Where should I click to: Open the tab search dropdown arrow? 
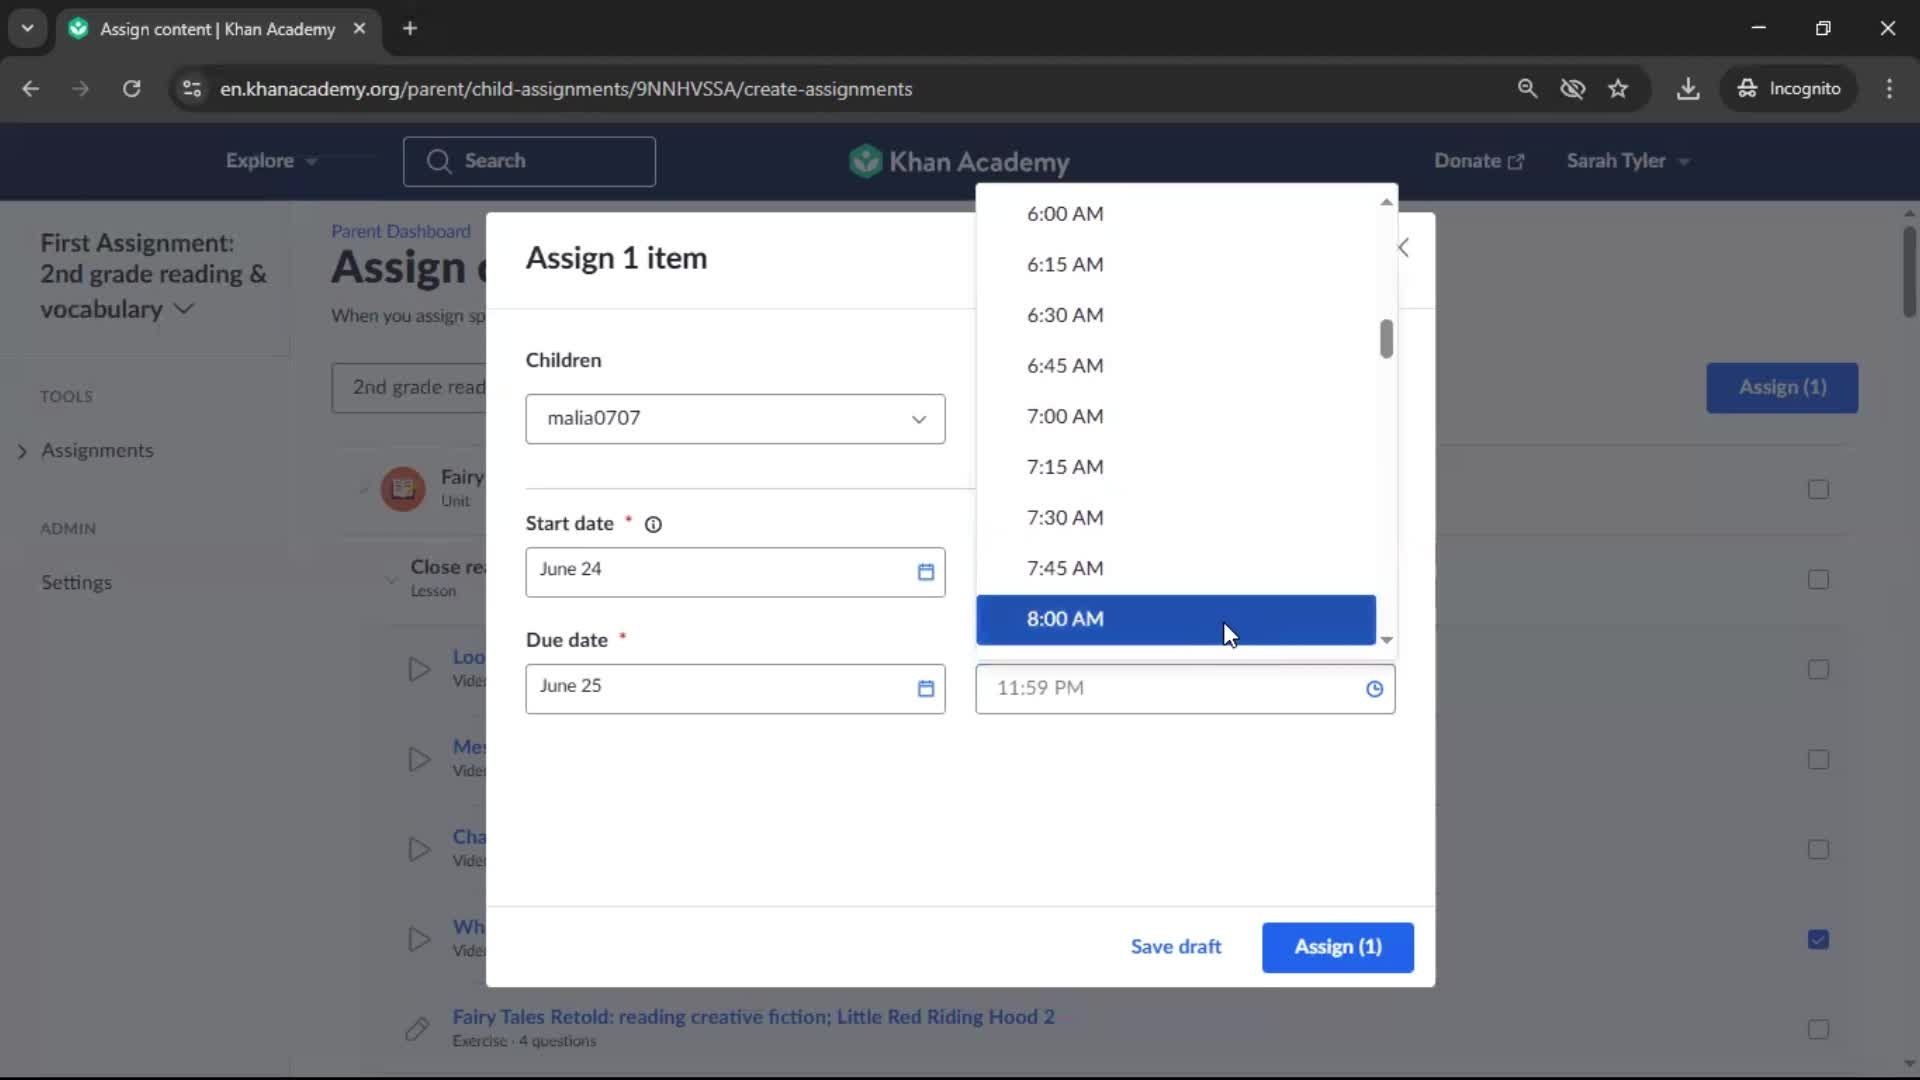tap(27, 28)
